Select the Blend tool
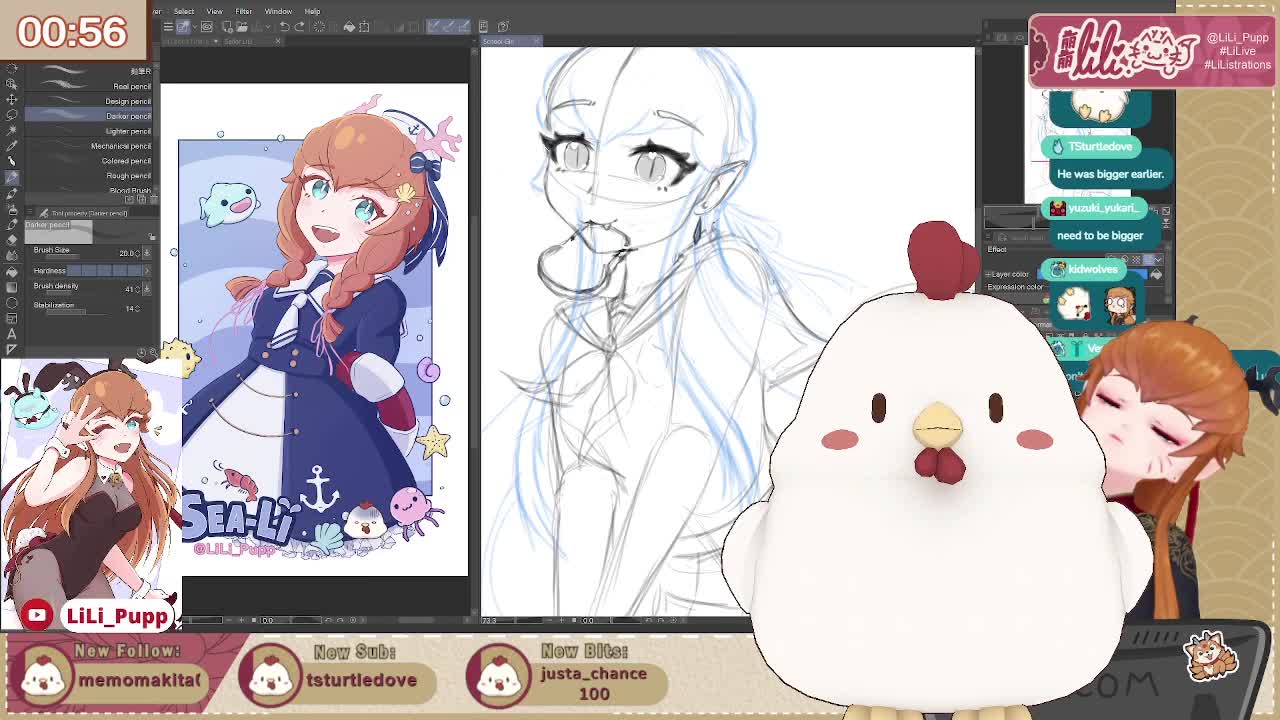Screen dimensions: 1280x720 tap(12, 256)
